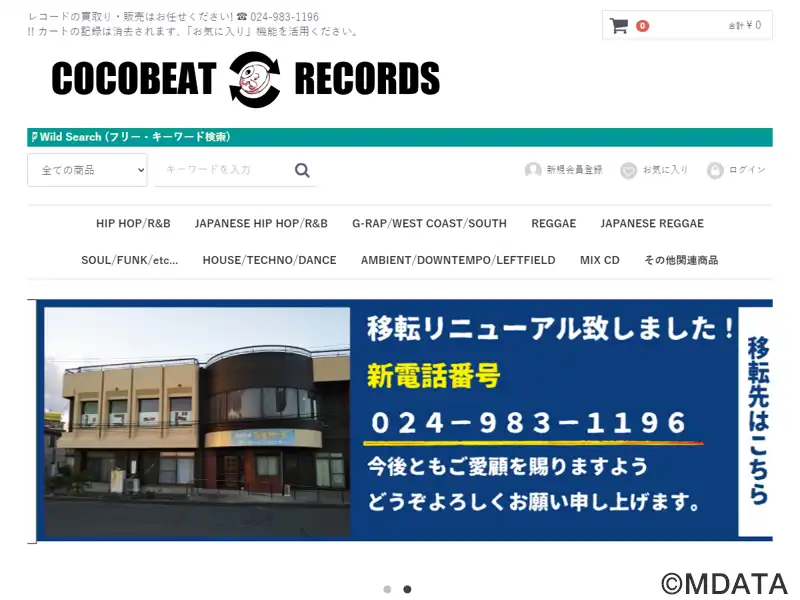Screen dimensions: 800x600
Task: Click the store building photo in banner
Action: (197, 421)
